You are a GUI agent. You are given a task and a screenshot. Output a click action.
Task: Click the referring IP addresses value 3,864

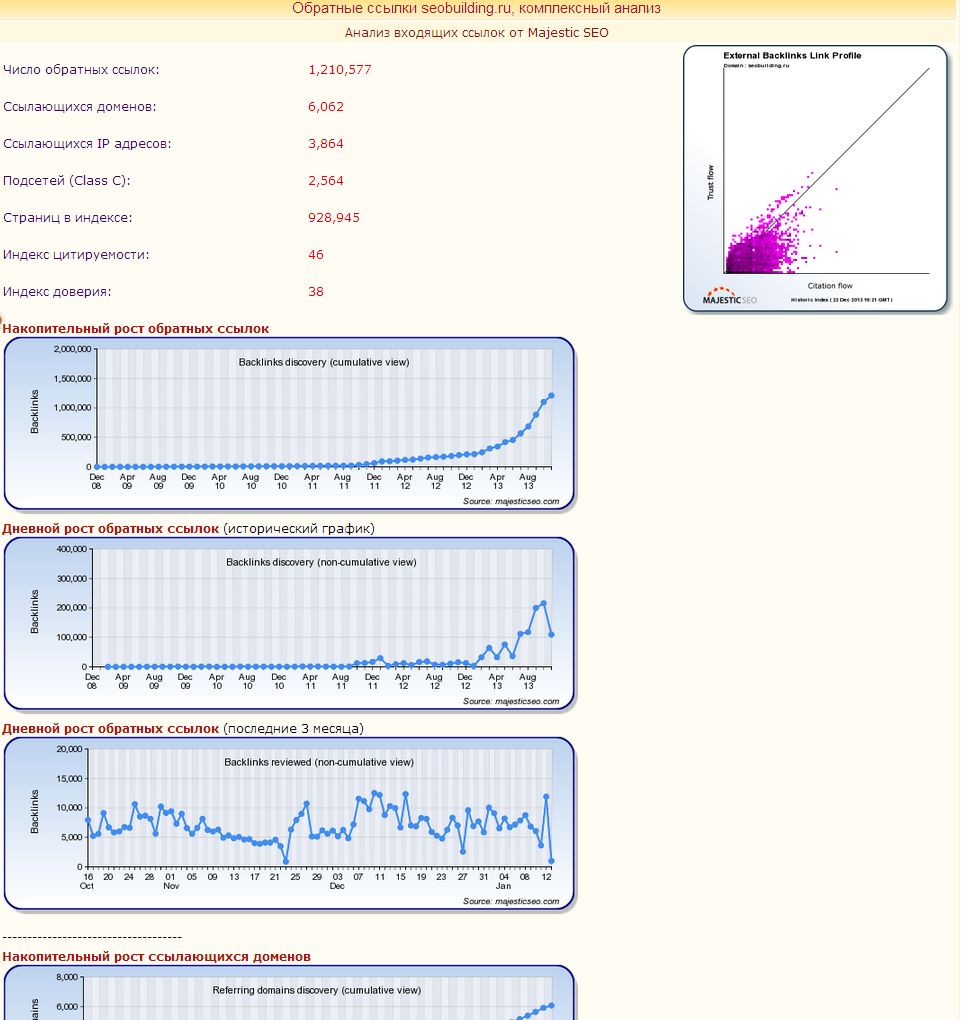click(326, 144)
